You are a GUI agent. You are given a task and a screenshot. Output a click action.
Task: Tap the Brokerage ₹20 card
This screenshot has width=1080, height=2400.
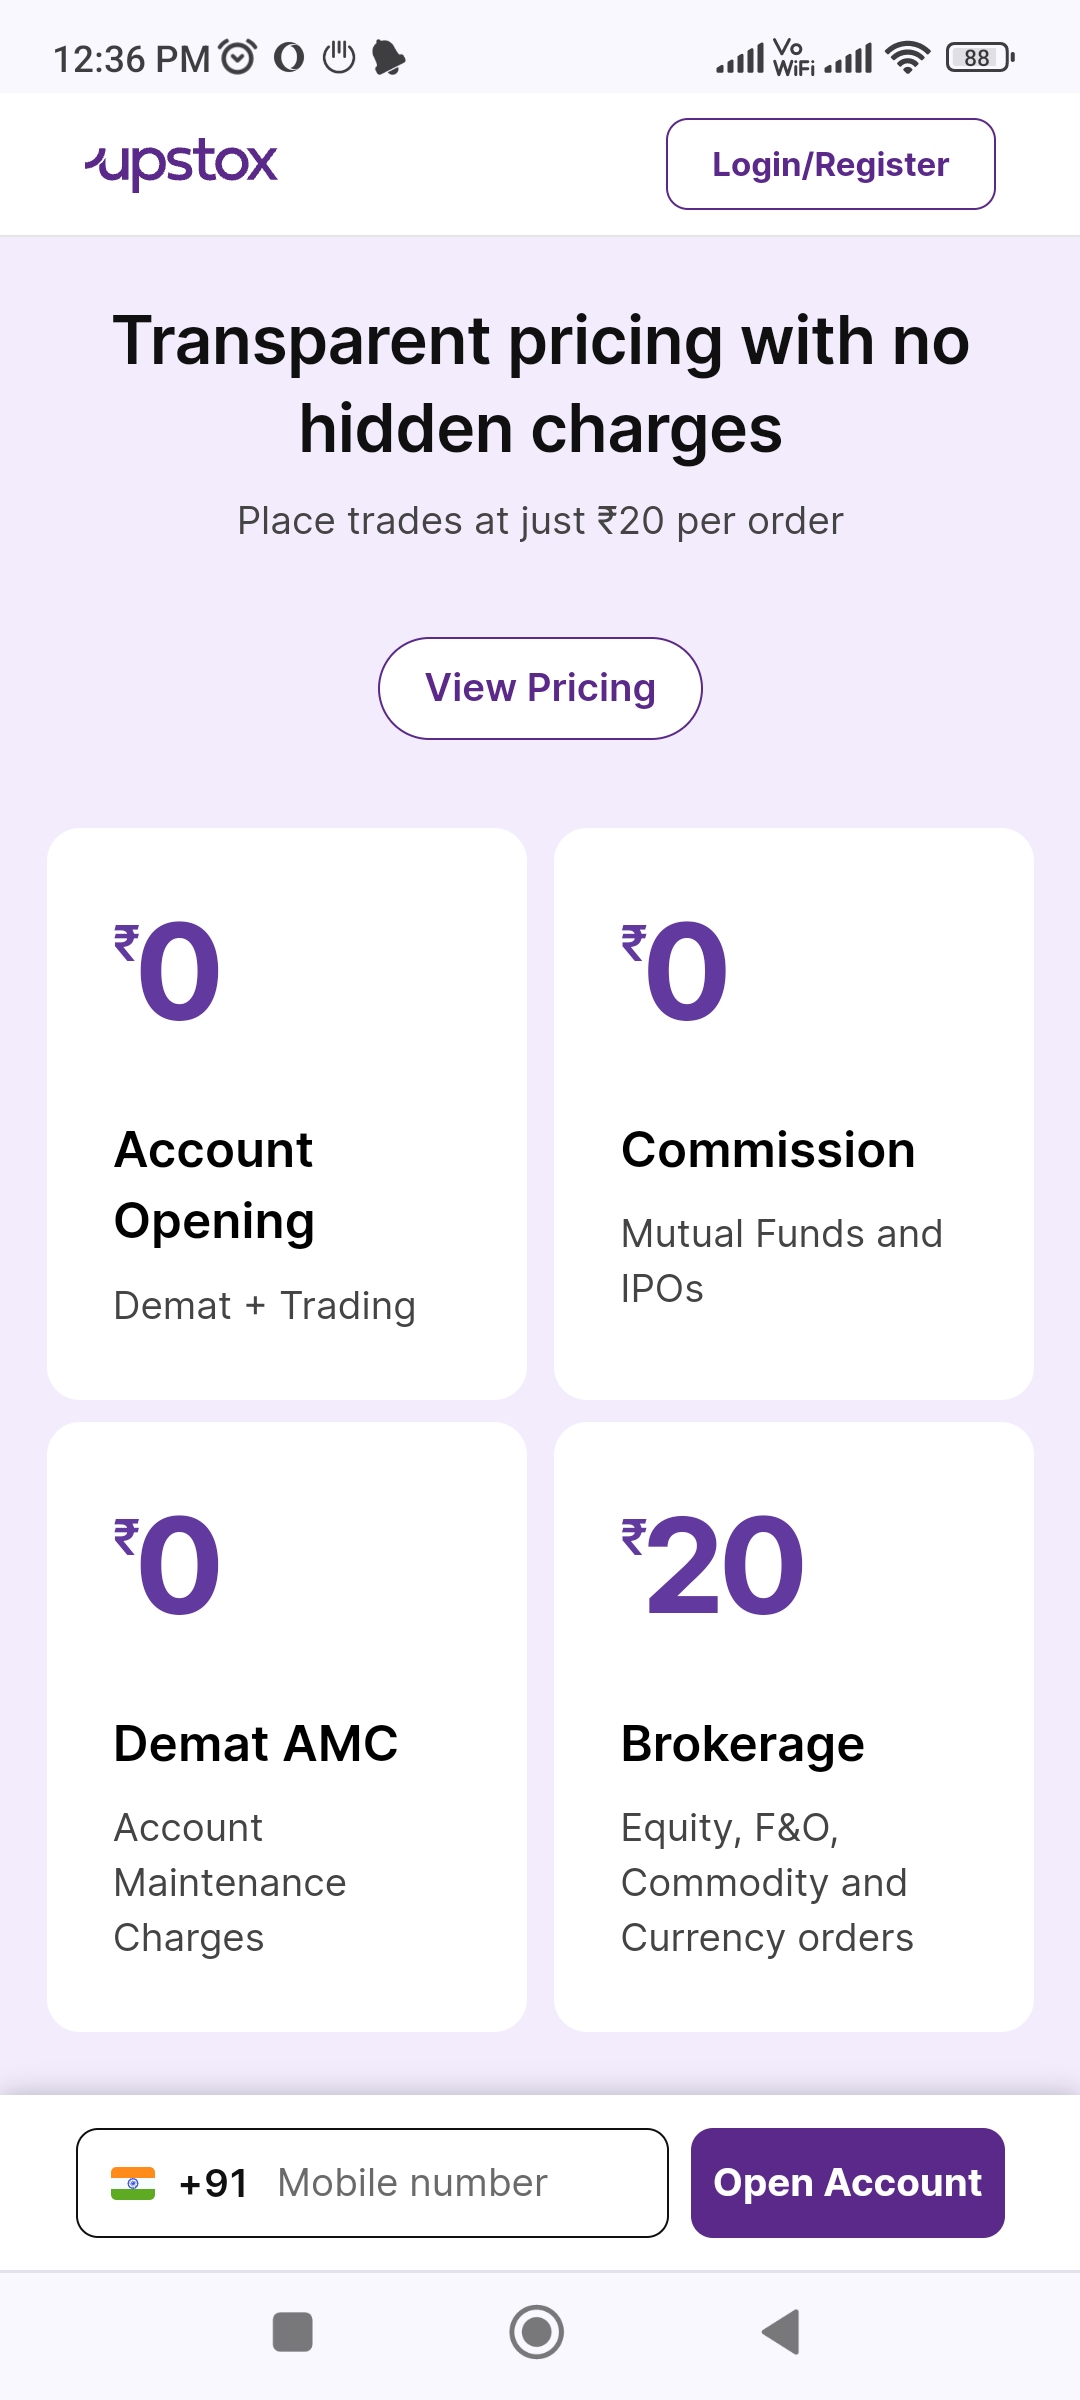pyautogui.click(x=793, y=1726)
